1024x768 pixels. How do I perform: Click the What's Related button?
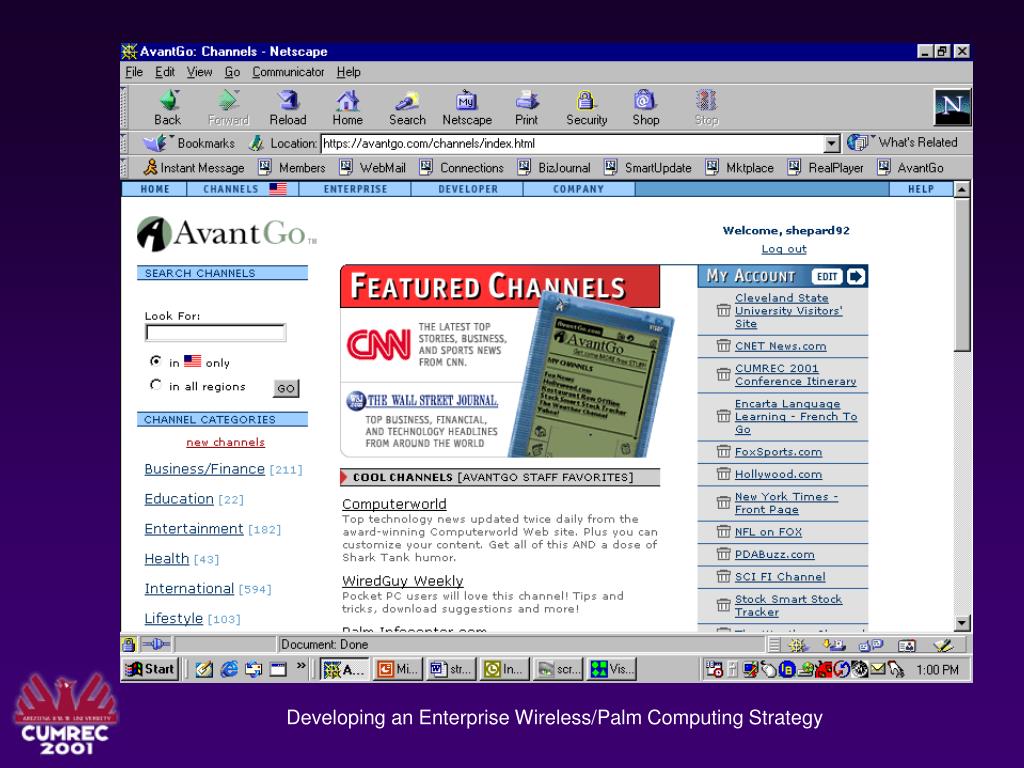[903, 142]
